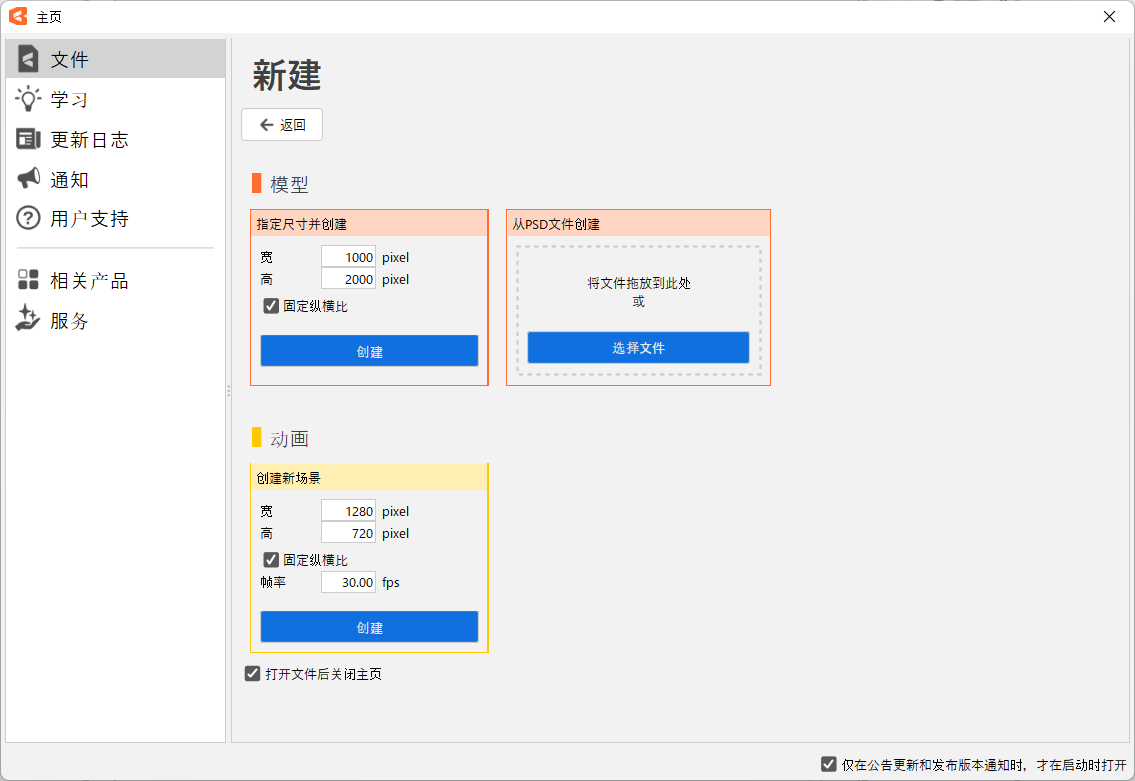Screen dimensions: 1135x781
Task: Click the 学习 lightbulb icon
Action: (28, 99)
